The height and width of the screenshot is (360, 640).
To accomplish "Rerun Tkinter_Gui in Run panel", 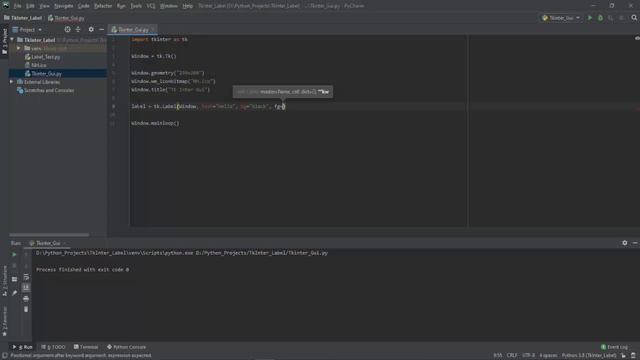I will [x=14, y=254].
